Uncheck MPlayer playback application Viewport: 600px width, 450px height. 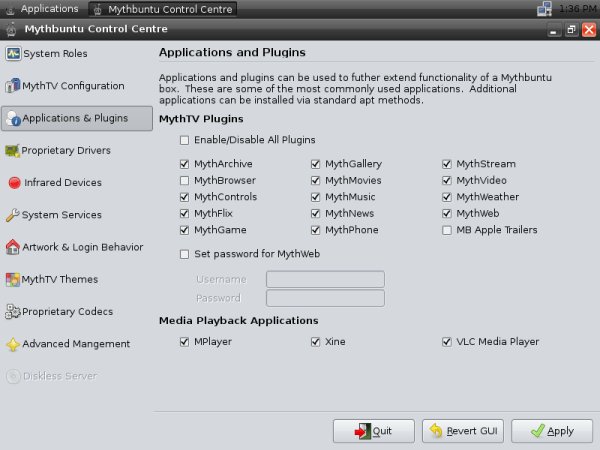pos(184,342)
